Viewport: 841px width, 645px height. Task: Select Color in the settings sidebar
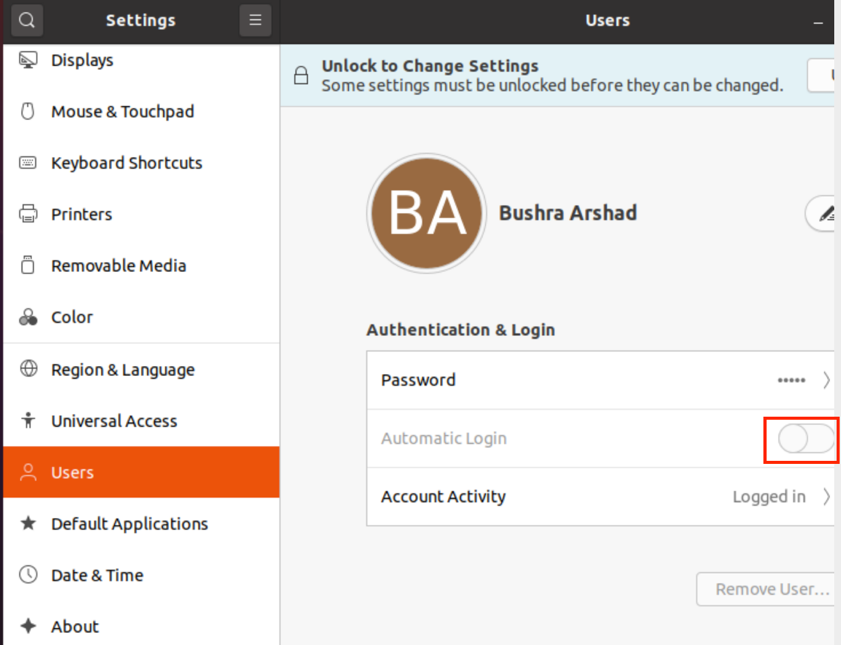72,317
